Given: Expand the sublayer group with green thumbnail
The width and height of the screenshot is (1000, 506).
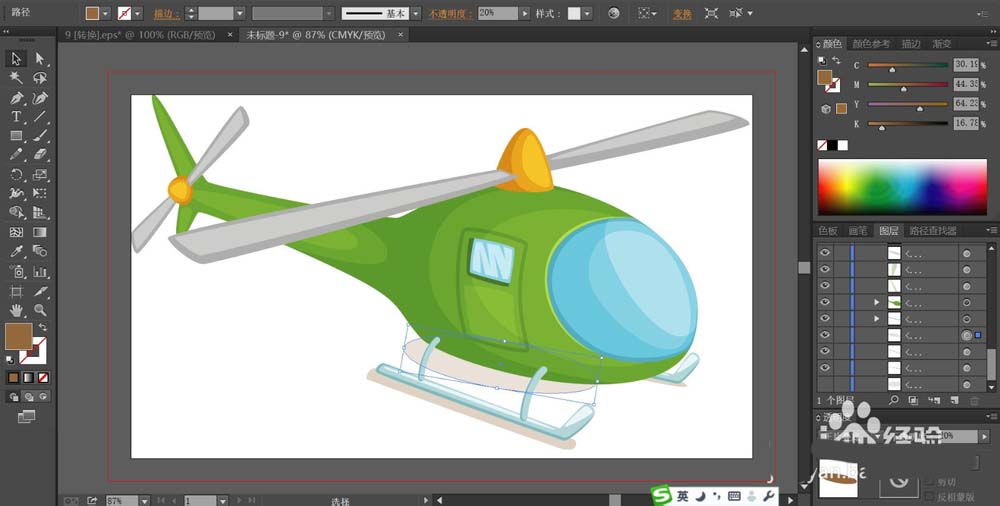Looking at the screenshot, I should [876, 302].
